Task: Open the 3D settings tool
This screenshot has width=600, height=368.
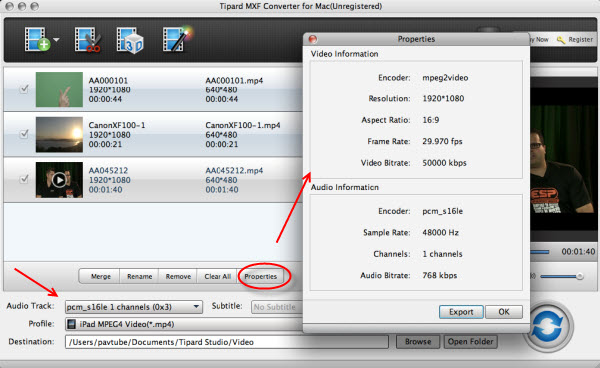Action: (x=130, y=40)
